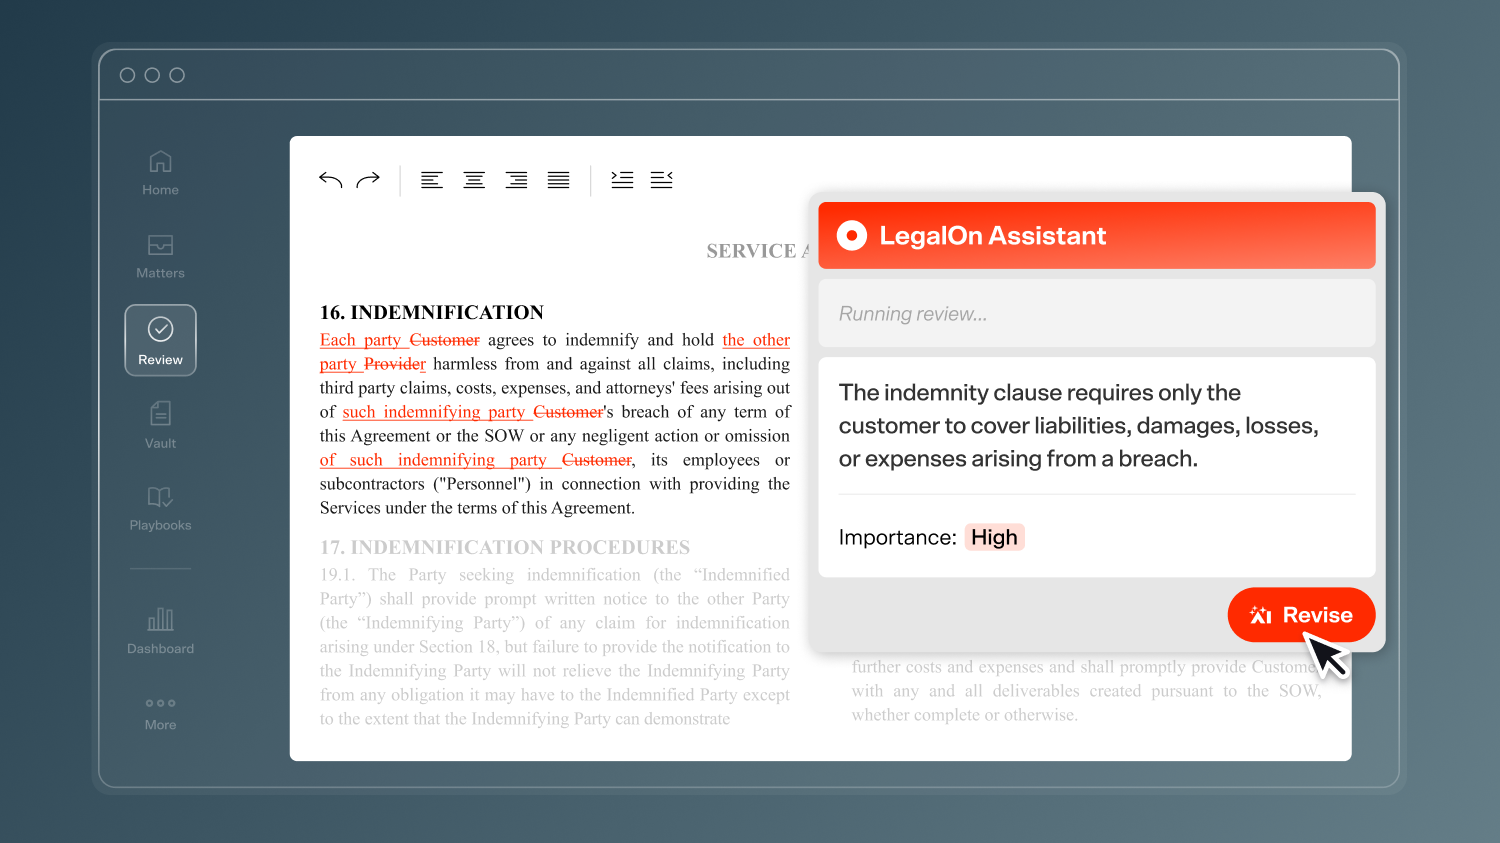
Task: Decrease paragraph indent
Action: [x=661, y=180]
